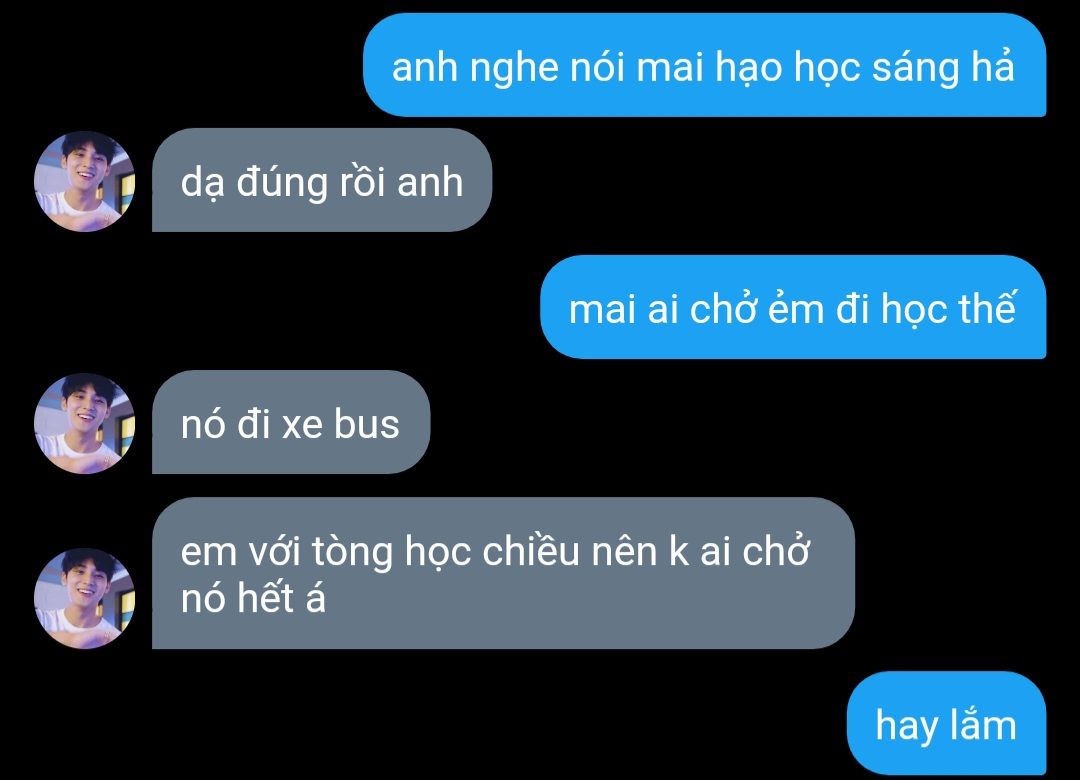
Task: Select the "anh nghe nói mai hạo học sáng hả" bubble
Action: click(x=705, y=65)
